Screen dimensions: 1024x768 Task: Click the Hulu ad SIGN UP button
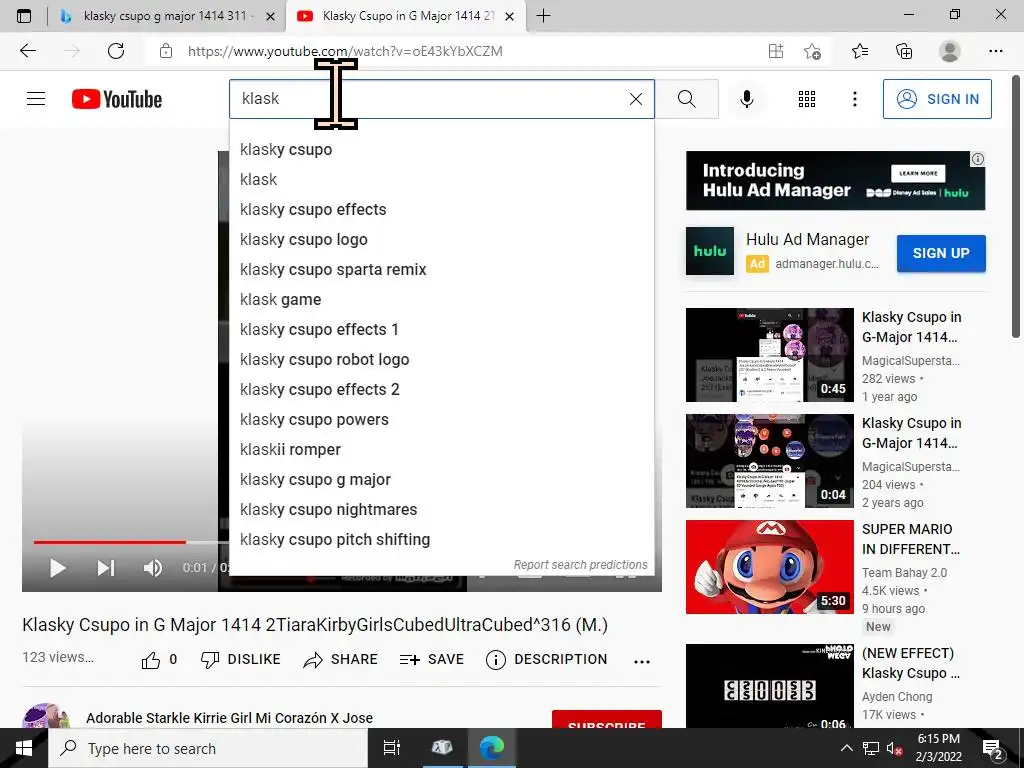pos(941,253)
